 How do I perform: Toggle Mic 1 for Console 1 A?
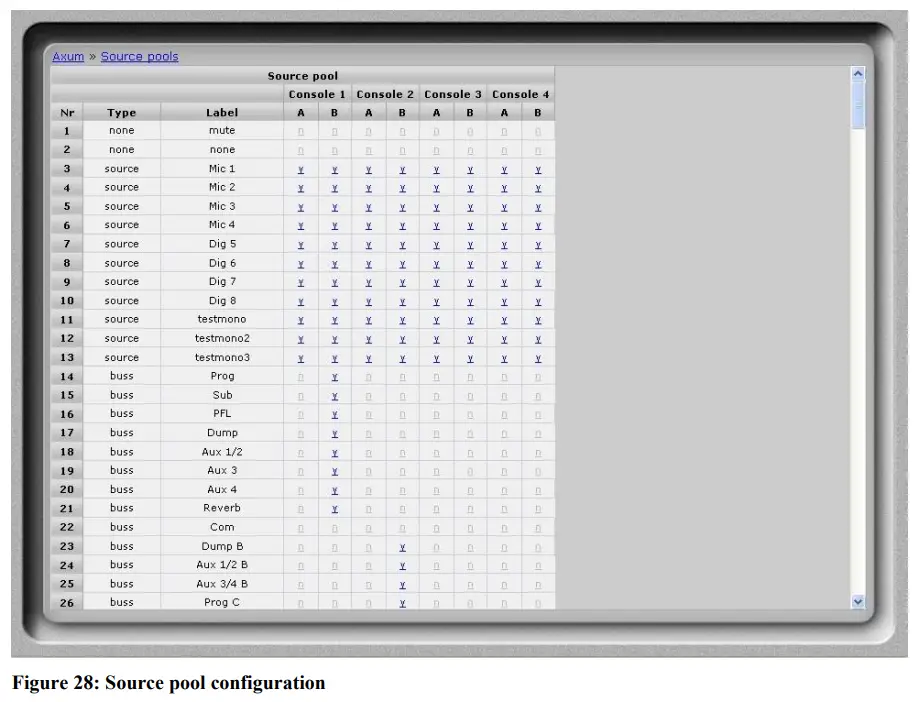point(301,170)
